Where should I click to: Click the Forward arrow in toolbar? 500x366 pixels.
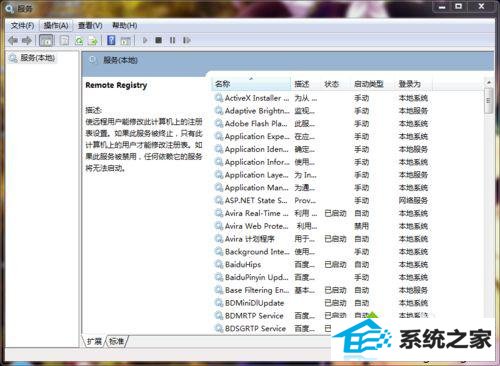(x=27, y=41)
